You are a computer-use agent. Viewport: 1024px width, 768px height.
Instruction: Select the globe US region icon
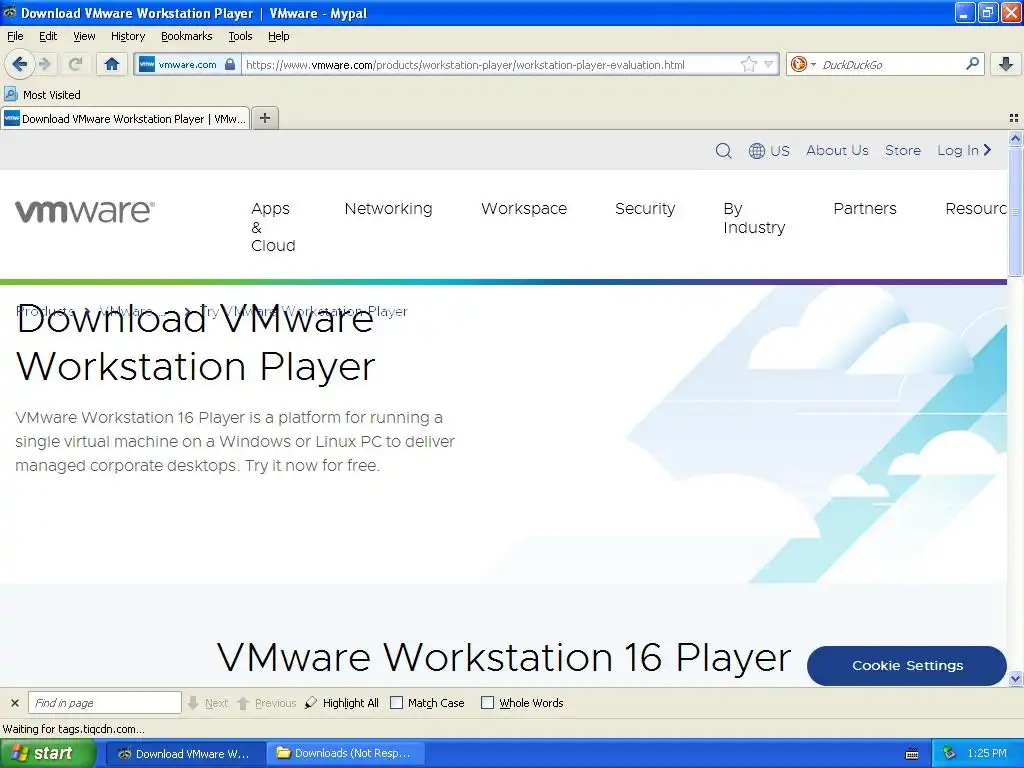(x=769, y=151)
